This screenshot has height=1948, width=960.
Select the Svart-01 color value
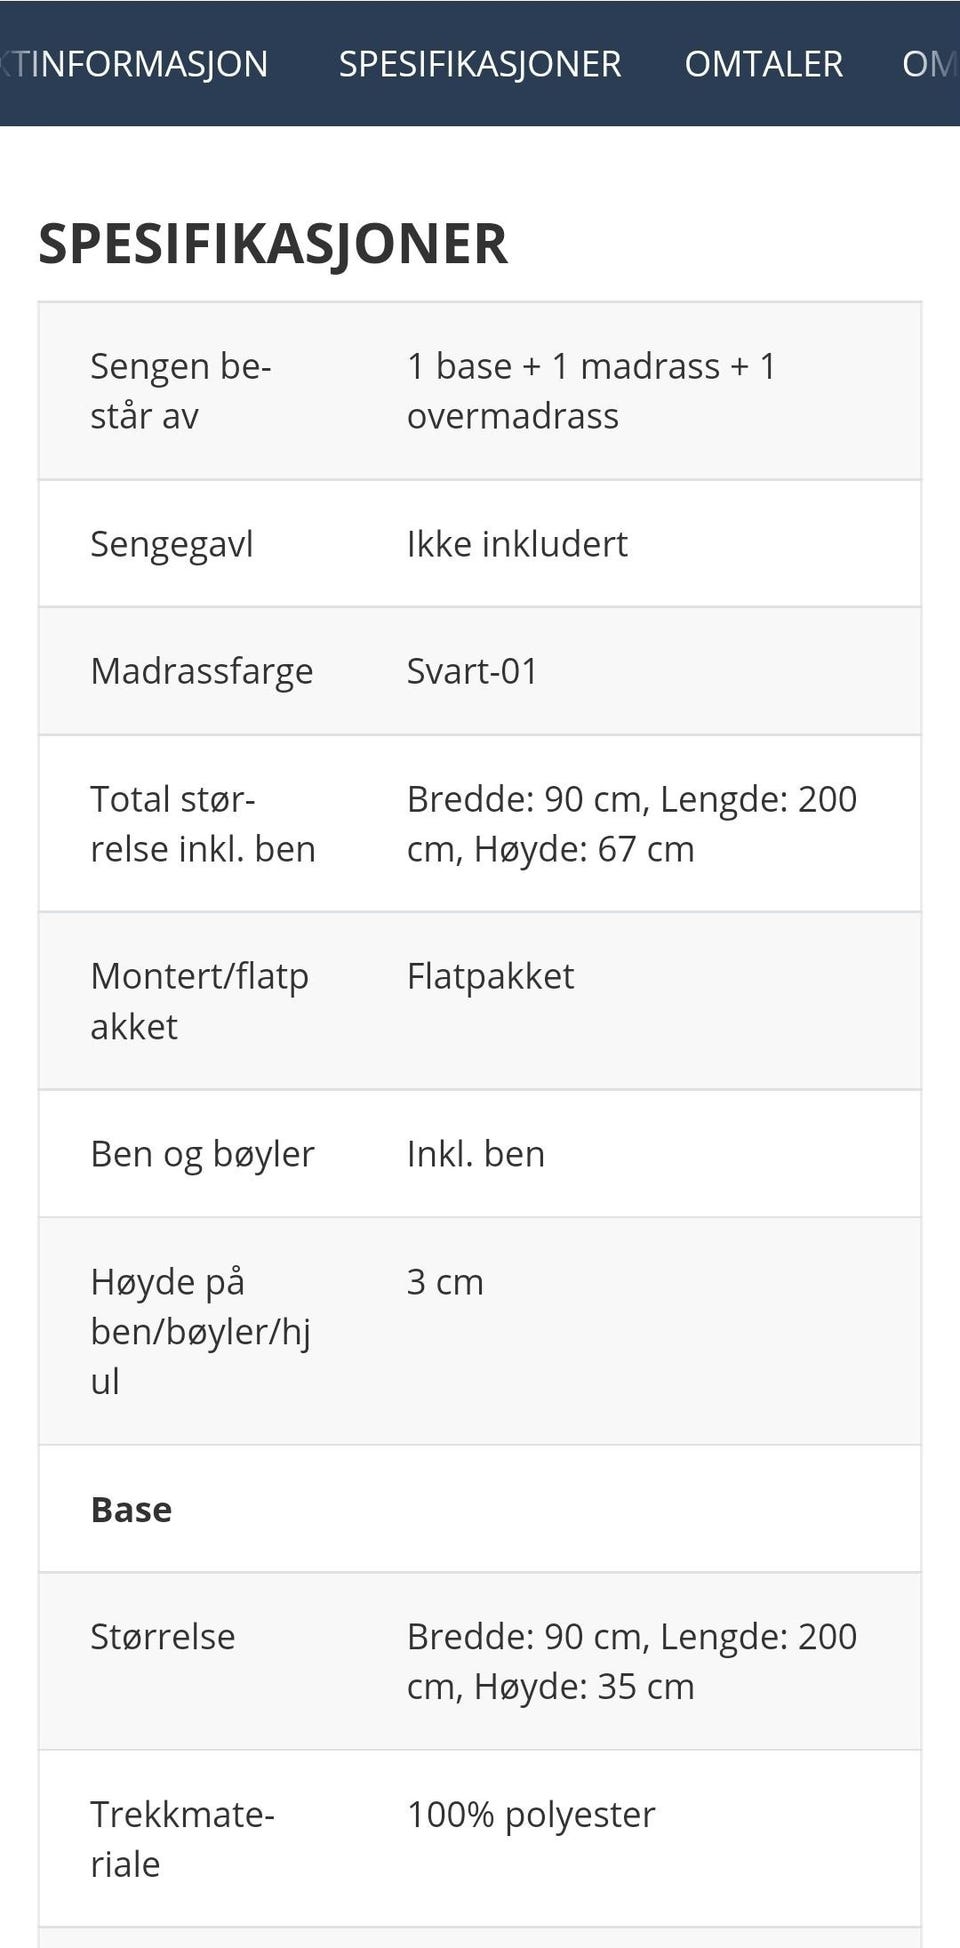[x=473, y=671]
